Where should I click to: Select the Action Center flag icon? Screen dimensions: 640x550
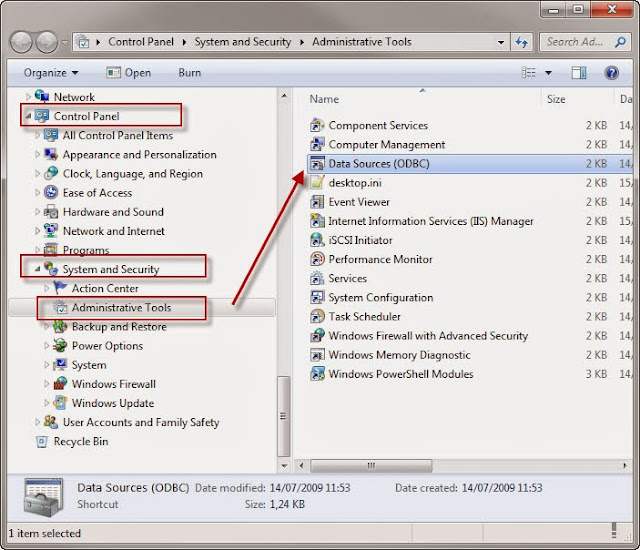(x=60, y=288)
